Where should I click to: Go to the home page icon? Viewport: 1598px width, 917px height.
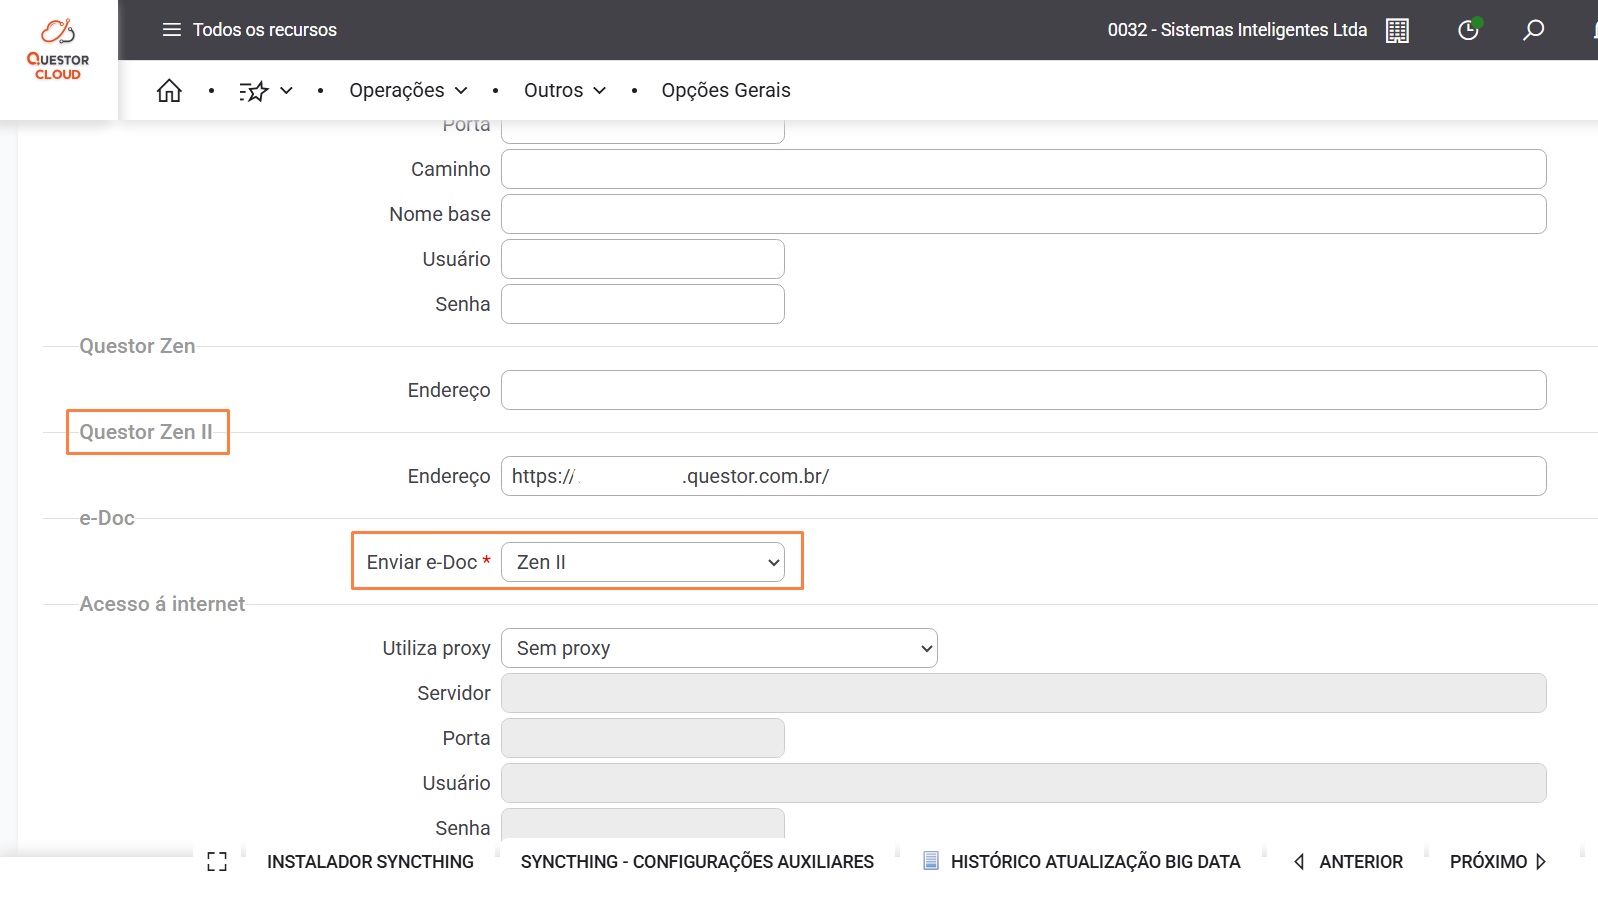(x=169, y=91)
